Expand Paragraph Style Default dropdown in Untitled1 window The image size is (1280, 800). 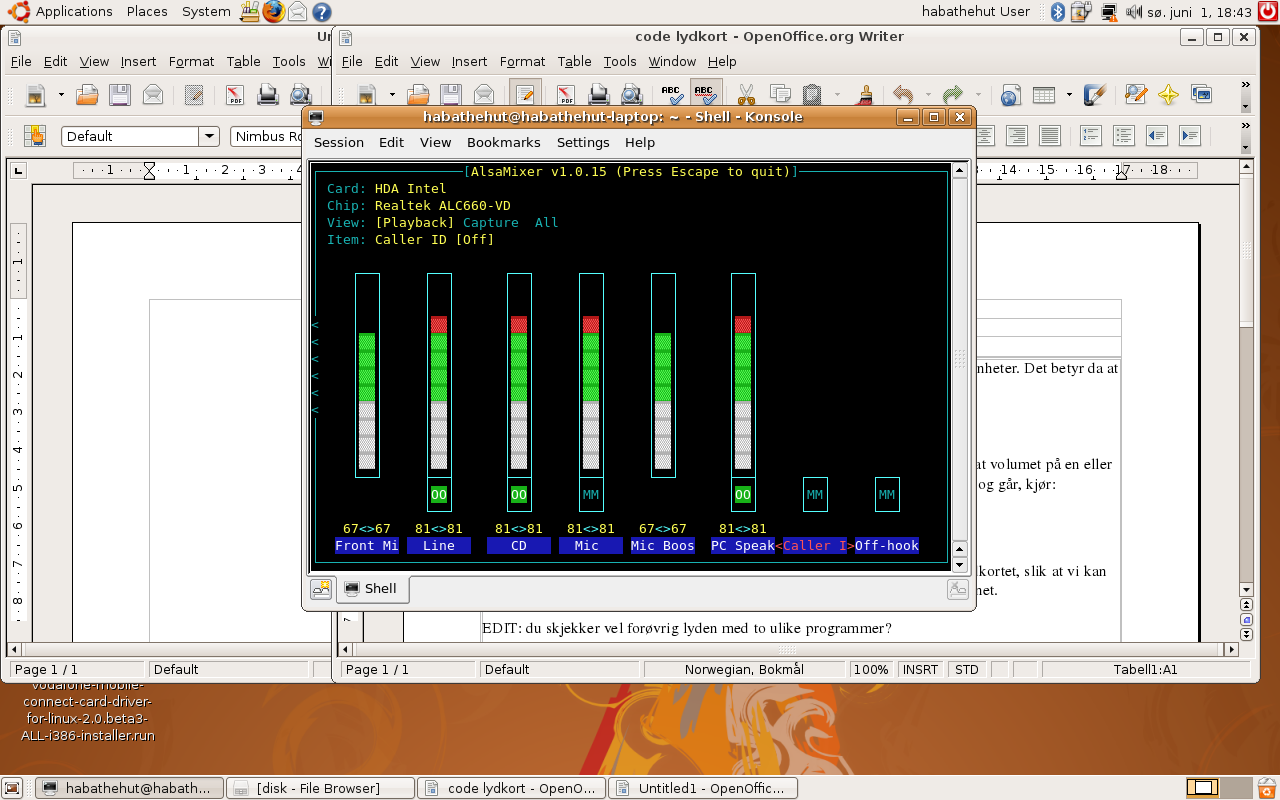pos(209,136)
